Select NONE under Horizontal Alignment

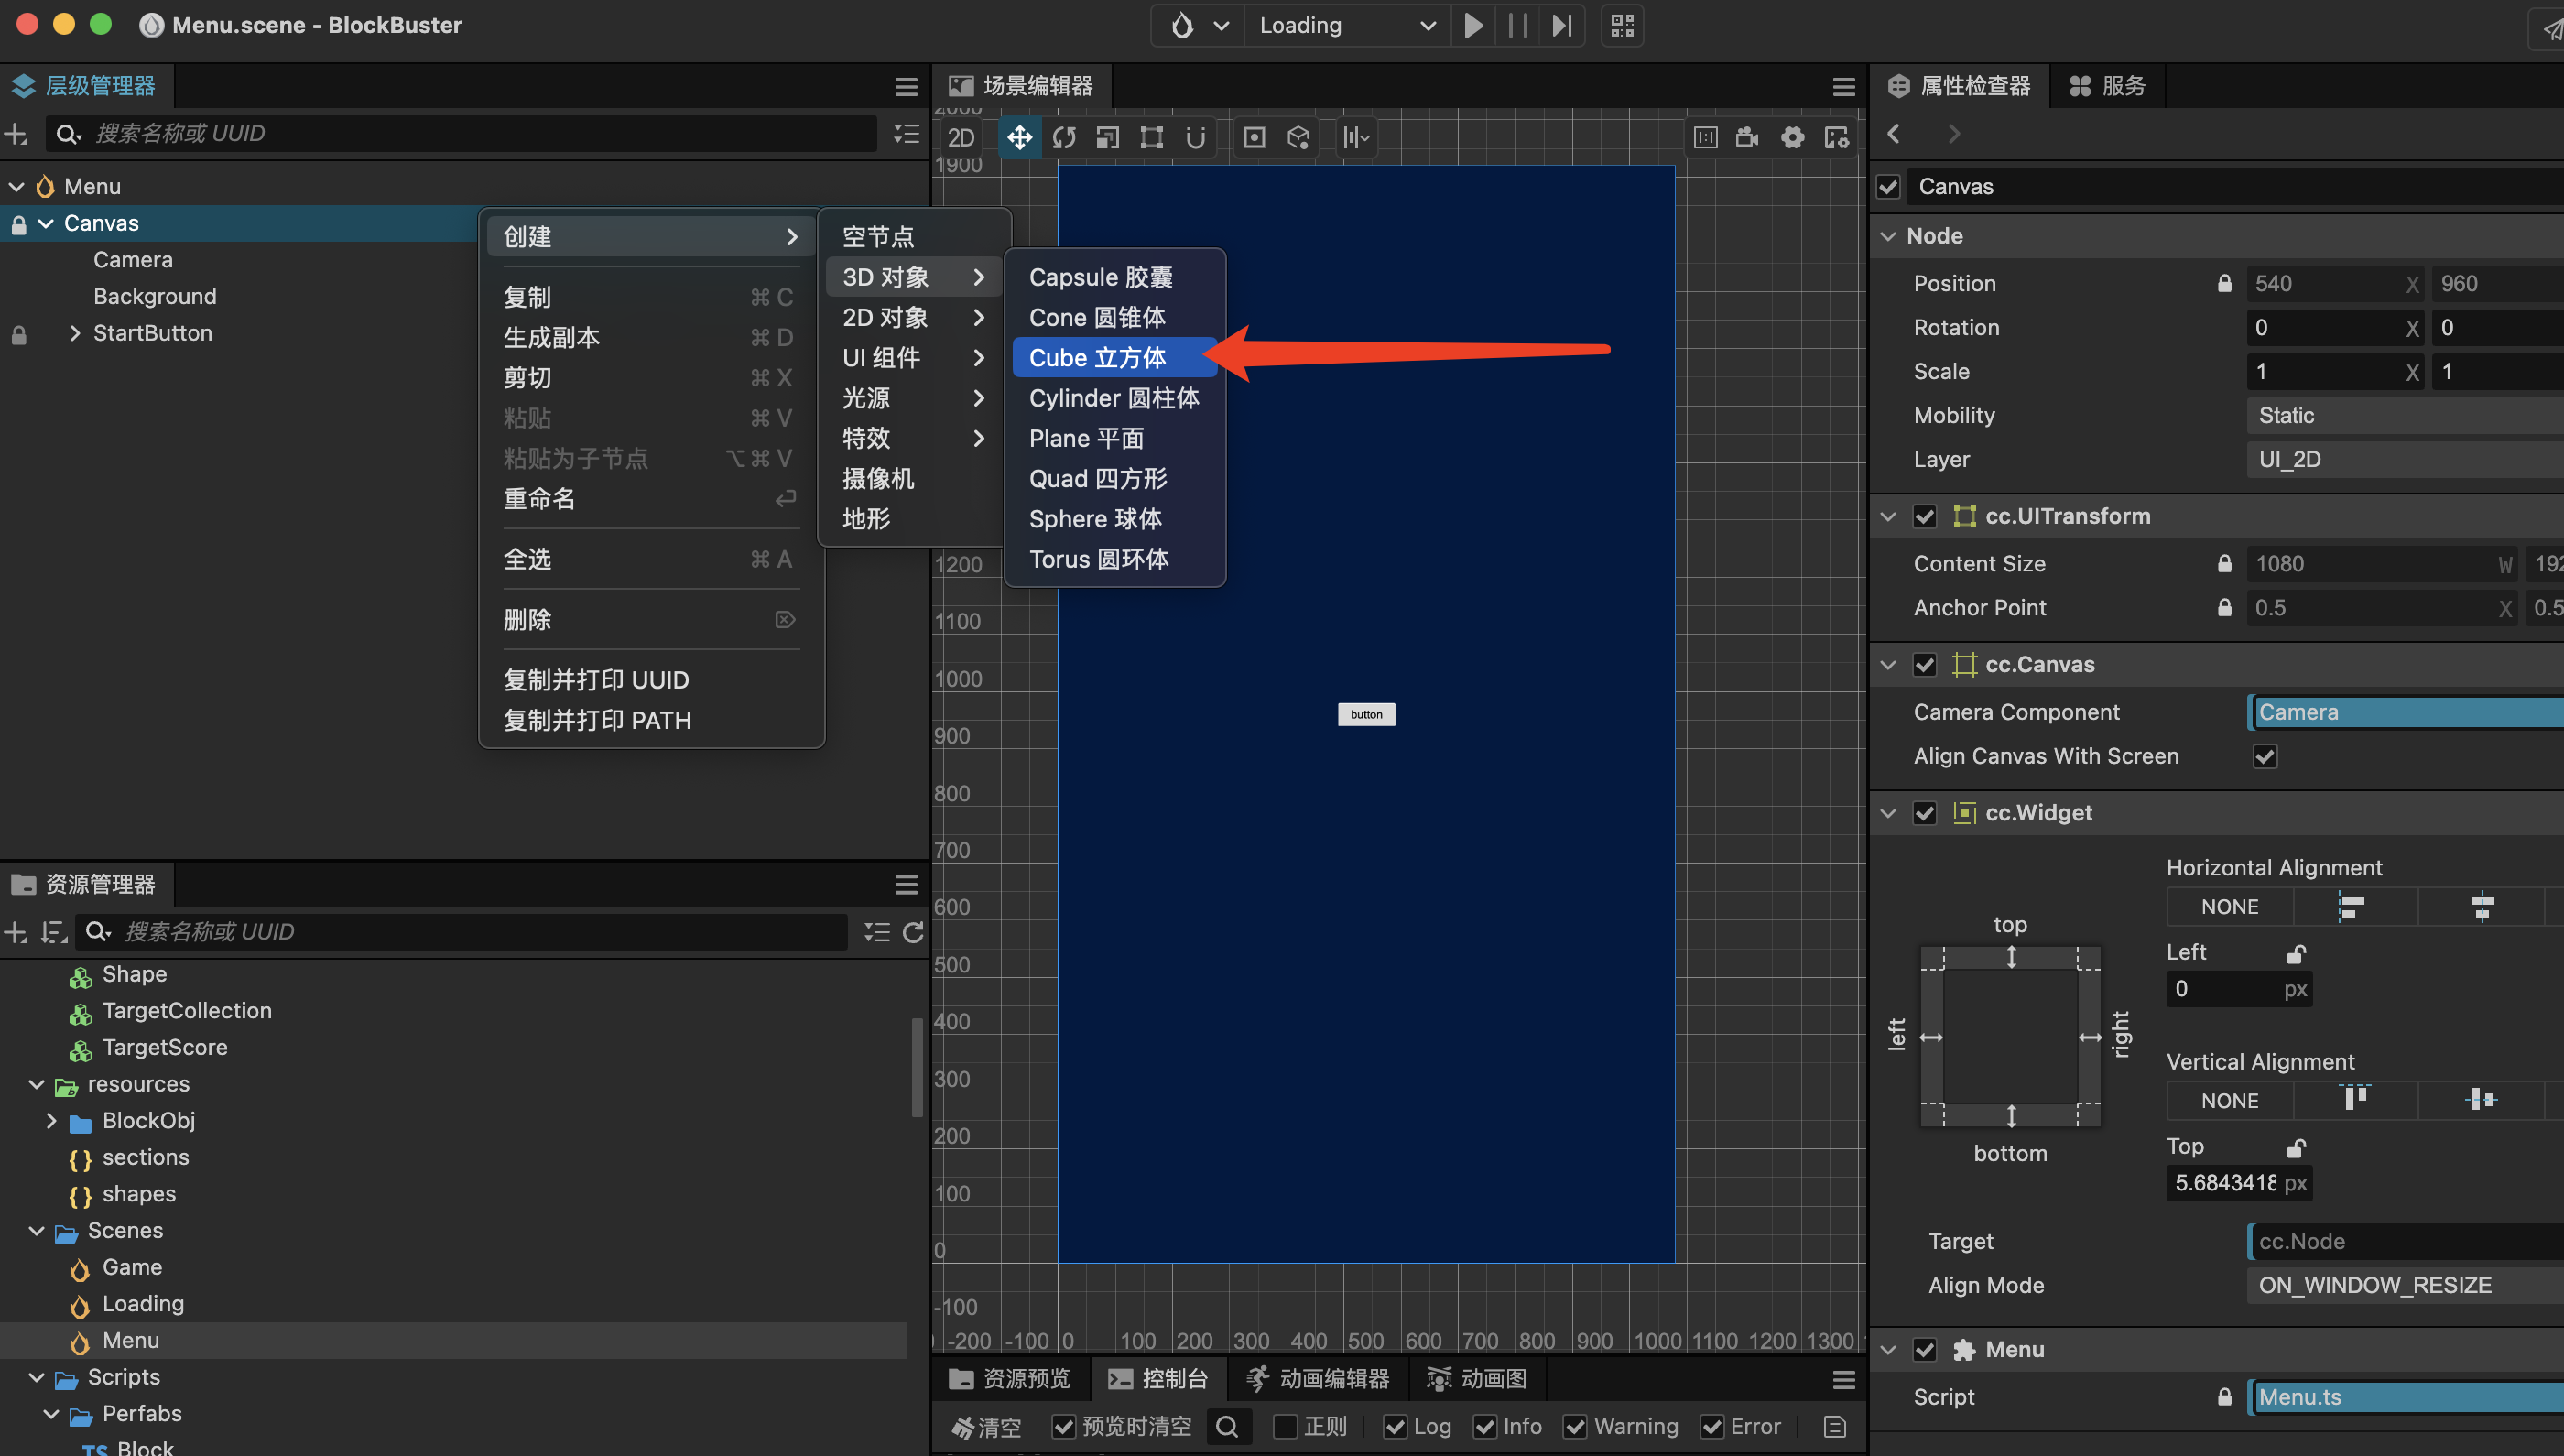(x=2229, y=906)
